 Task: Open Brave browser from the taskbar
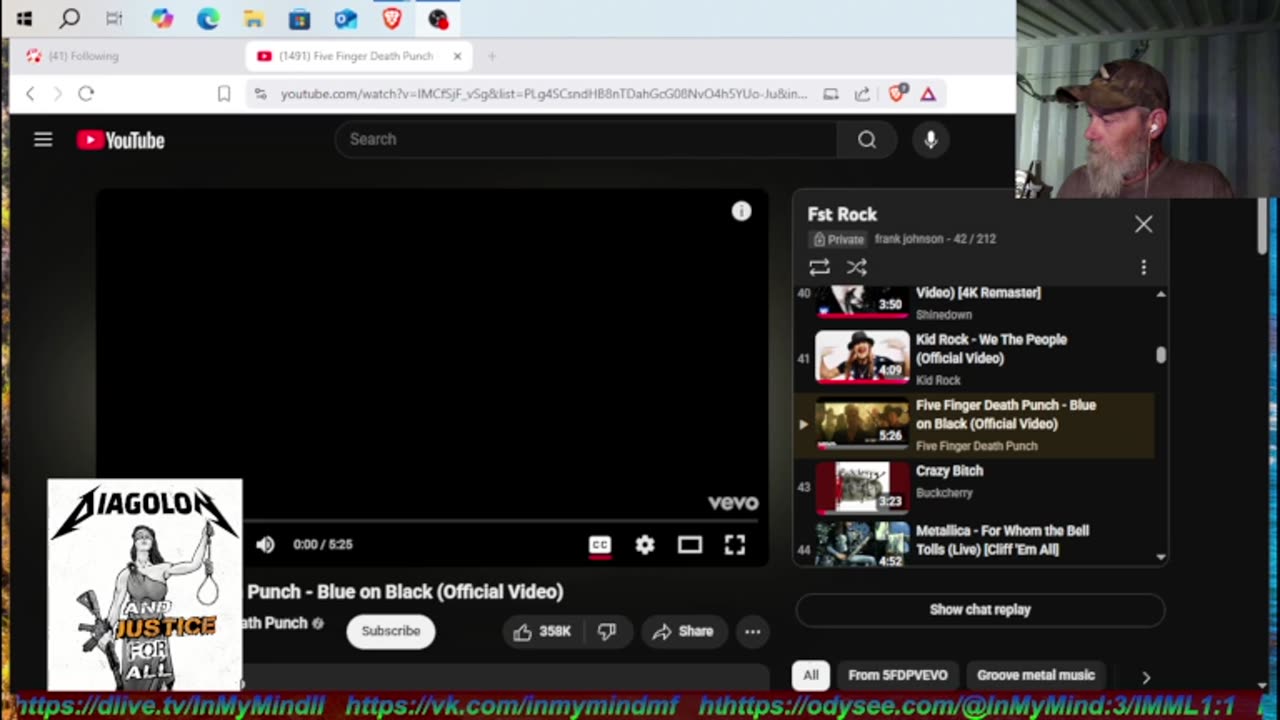tap(392, 18)
